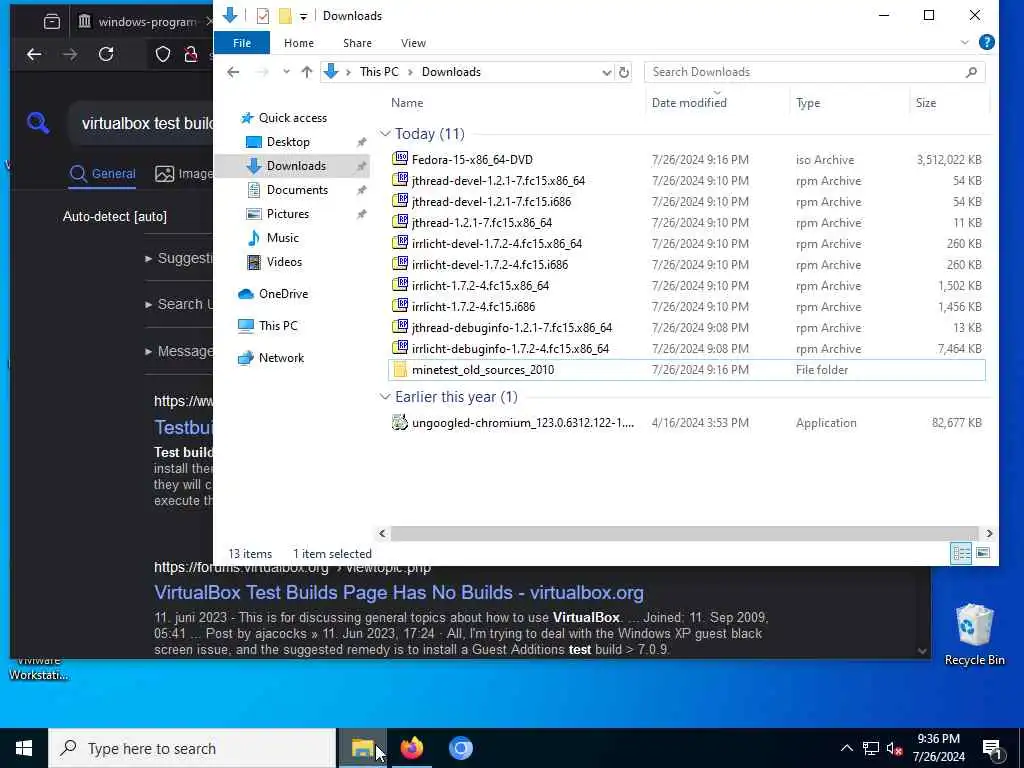Open the Recycle Bin desktop icon

point(974,634)
